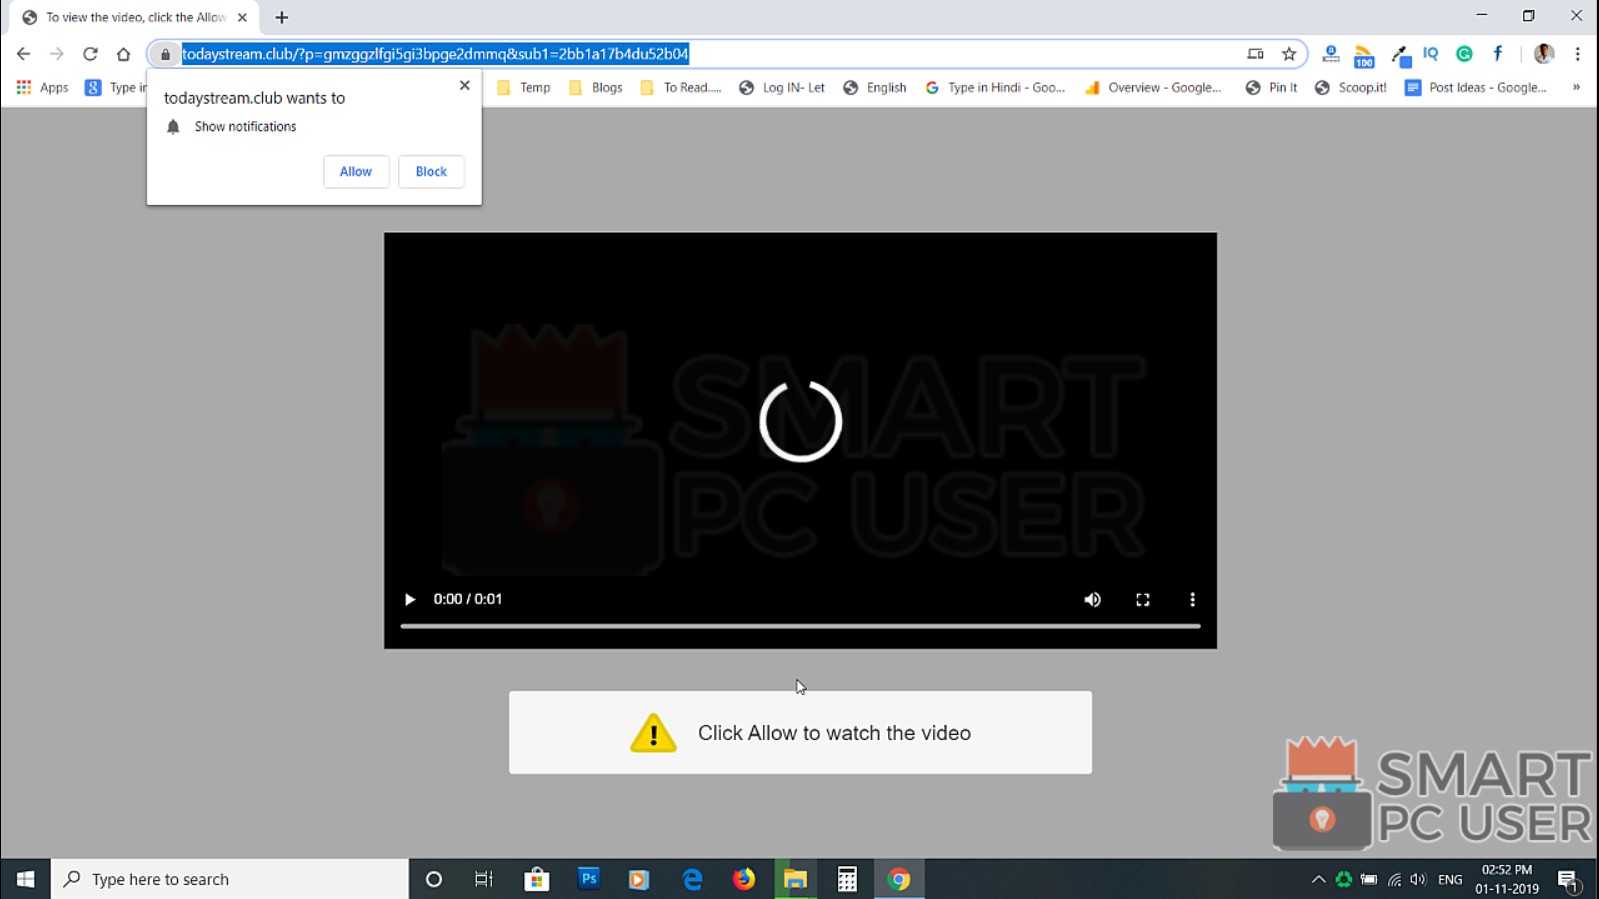Open the English bookmark
1599x899 pixels.
coord(875,88)
